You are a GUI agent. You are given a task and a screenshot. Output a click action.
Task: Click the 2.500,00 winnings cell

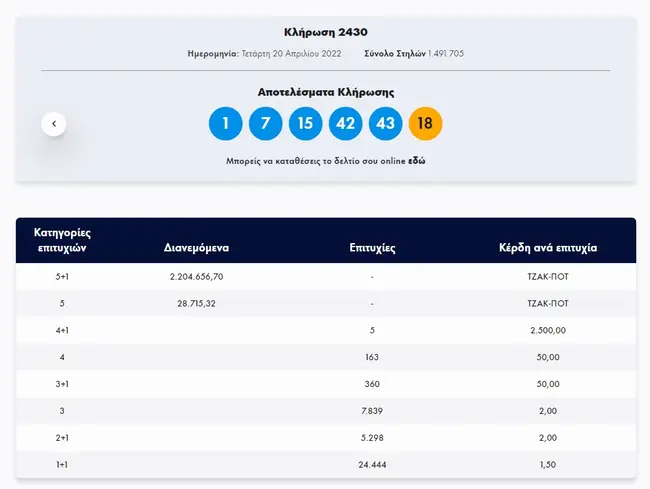547,328
